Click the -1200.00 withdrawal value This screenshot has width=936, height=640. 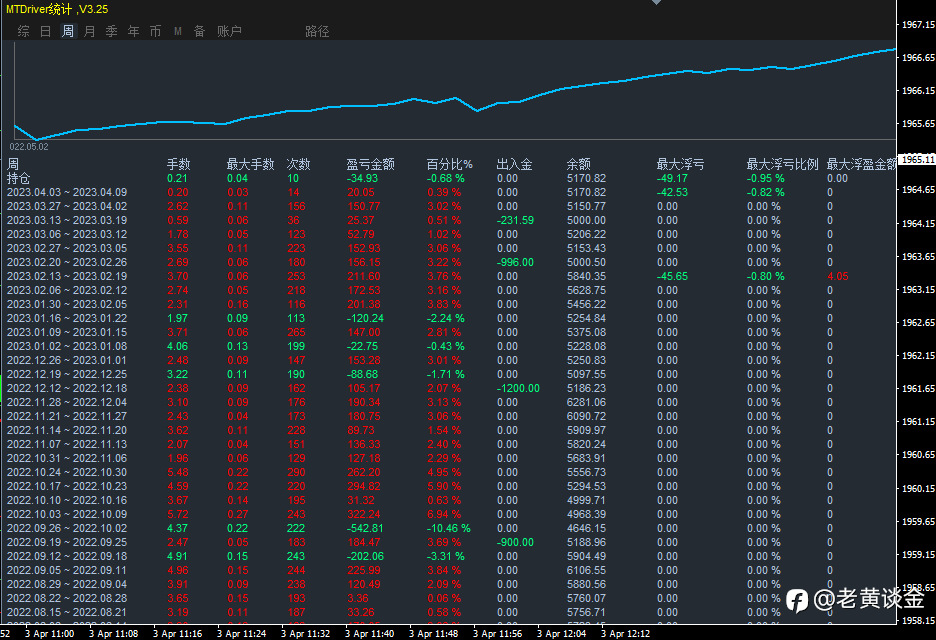(518, 389)
